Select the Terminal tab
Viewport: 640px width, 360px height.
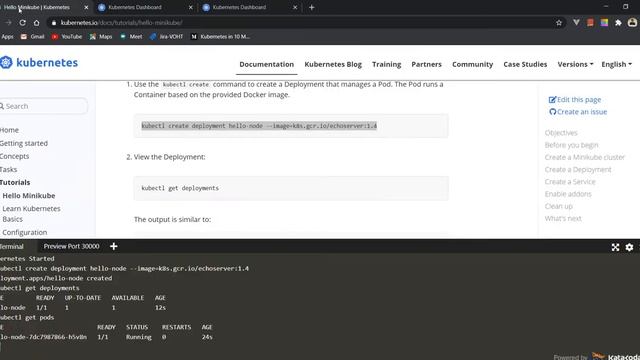(x=12, y=247)
